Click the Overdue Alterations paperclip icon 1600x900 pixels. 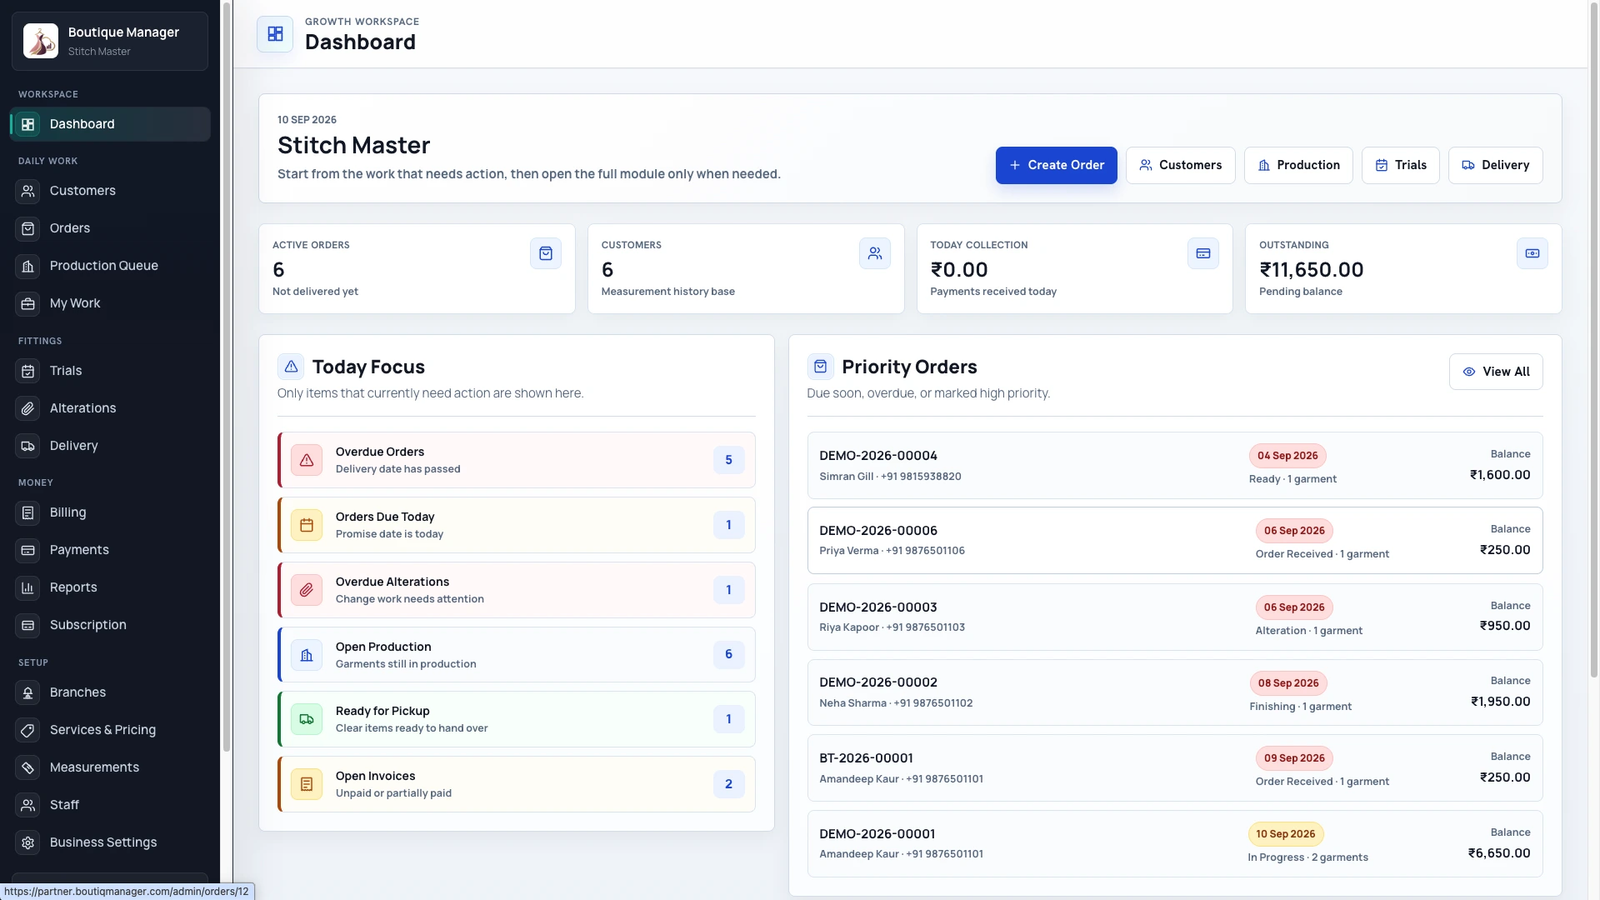[307, 590]
